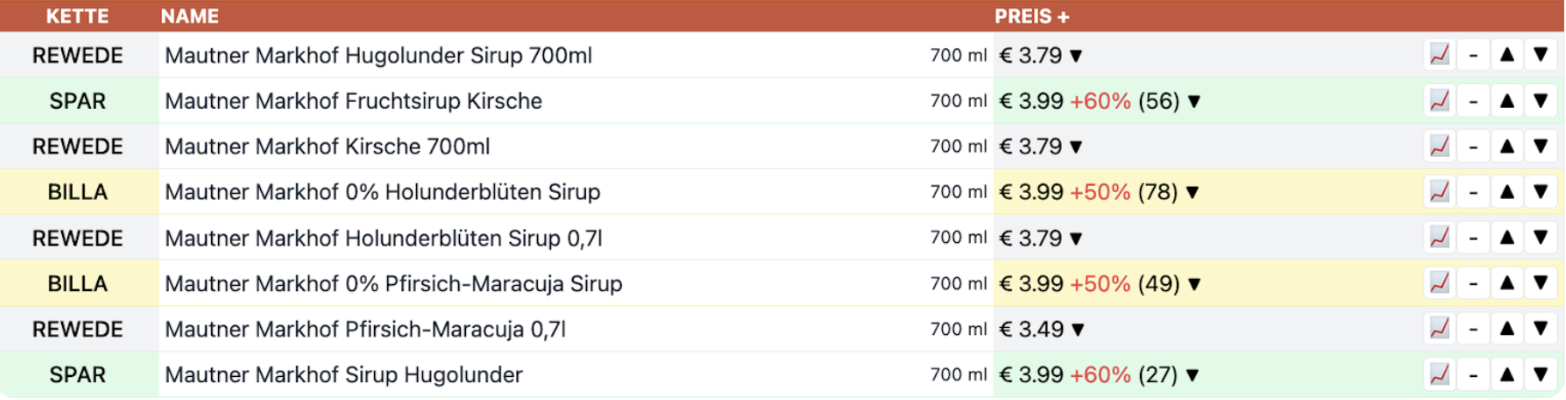The width and height of the screenshot is (1566, 400).
Task: Move Holunderblüten Sirup 0,7l row up
Action: point(1506,239)
